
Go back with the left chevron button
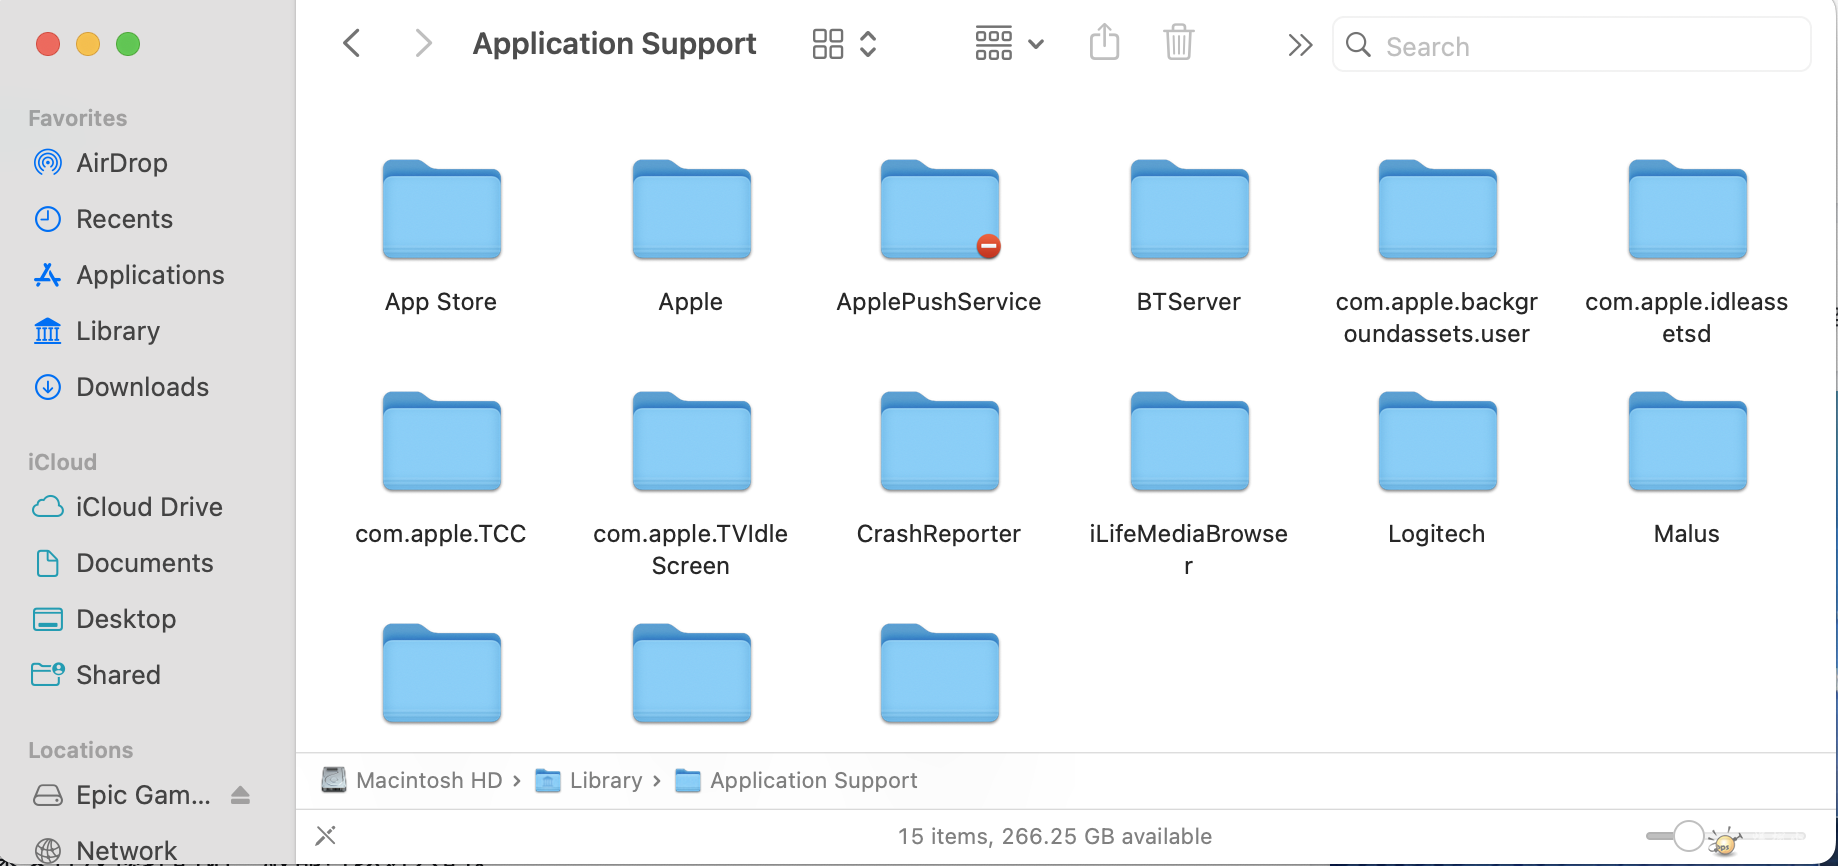[351, 44]
